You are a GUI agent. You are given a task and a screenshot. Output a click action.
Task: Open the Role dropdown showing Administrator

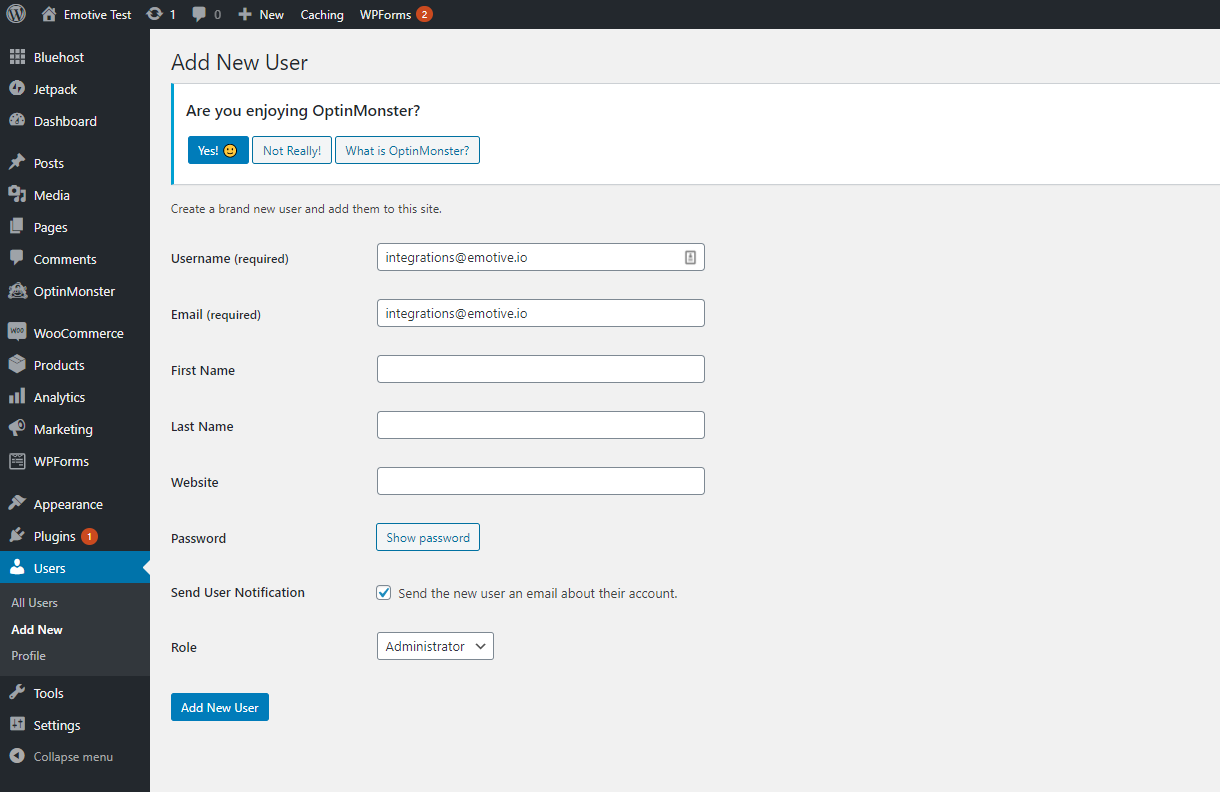[x=435, y=646]
